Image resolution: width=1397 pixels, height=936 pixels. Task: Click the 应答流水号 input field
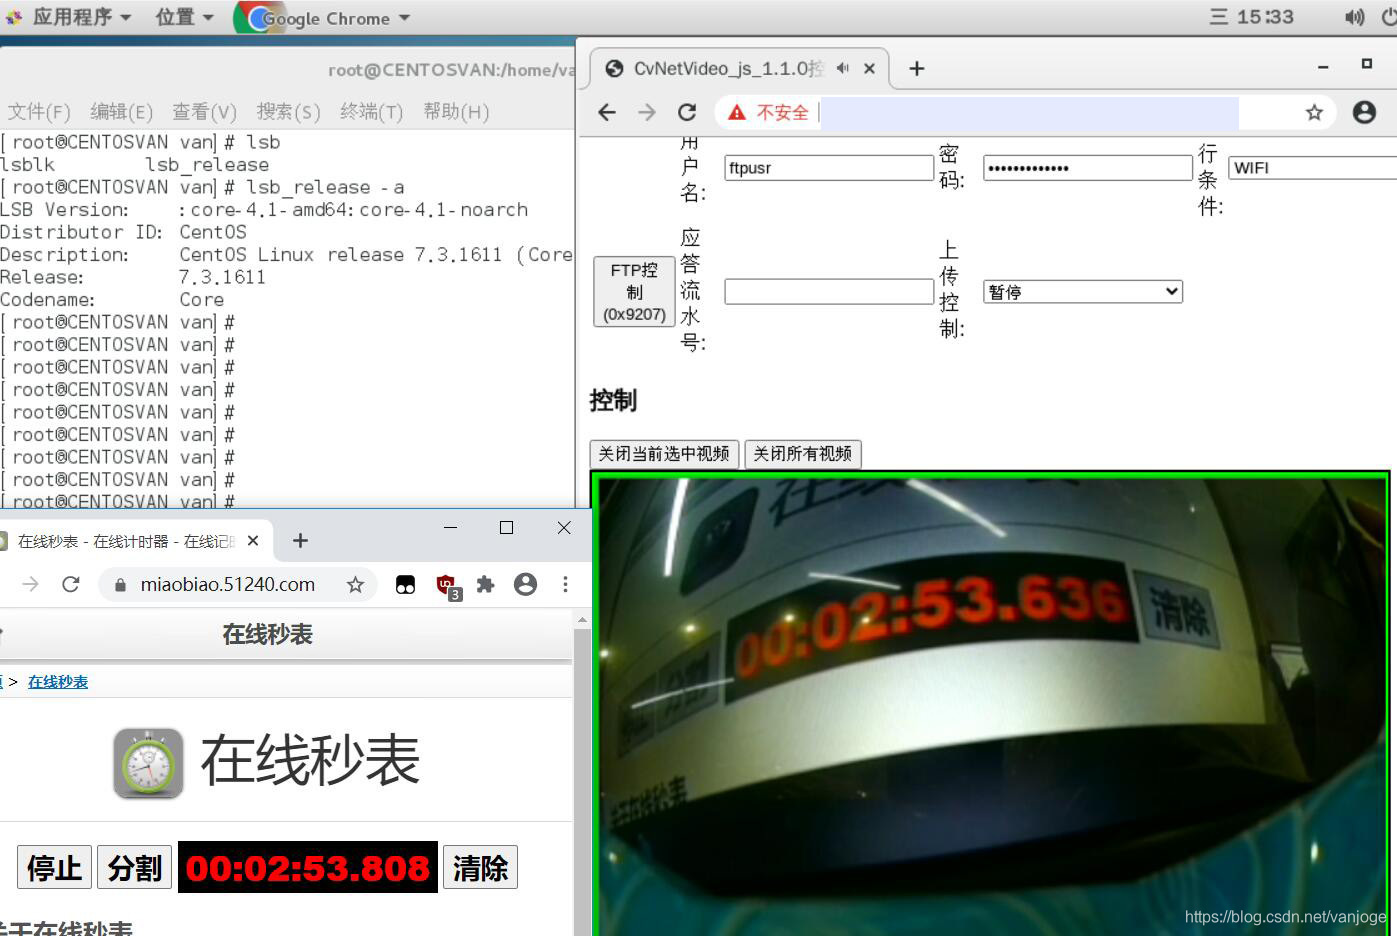coord(829,292)
